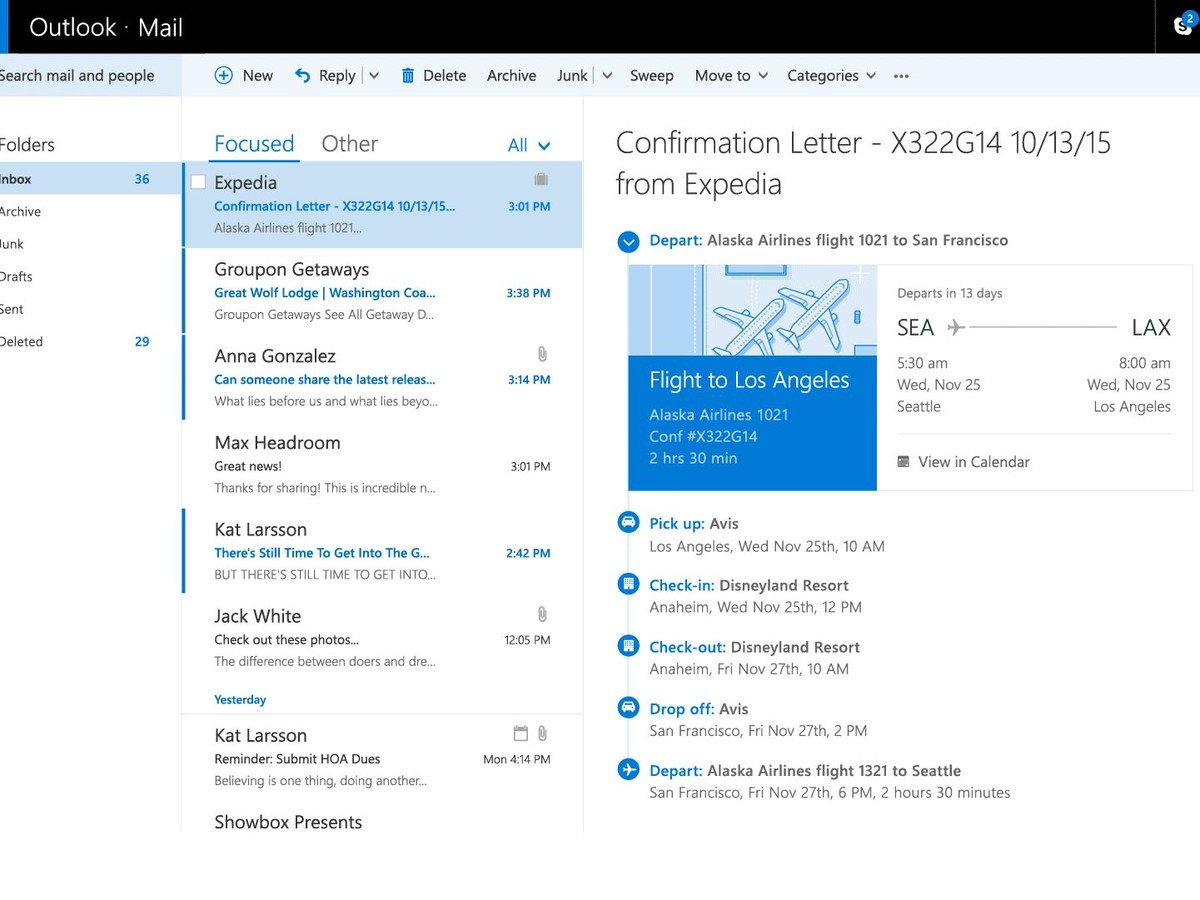Image resolution: width=1200 pixels, height=900 pixels.
Task: Open the Jack White photos email
Action: [382, 637]
